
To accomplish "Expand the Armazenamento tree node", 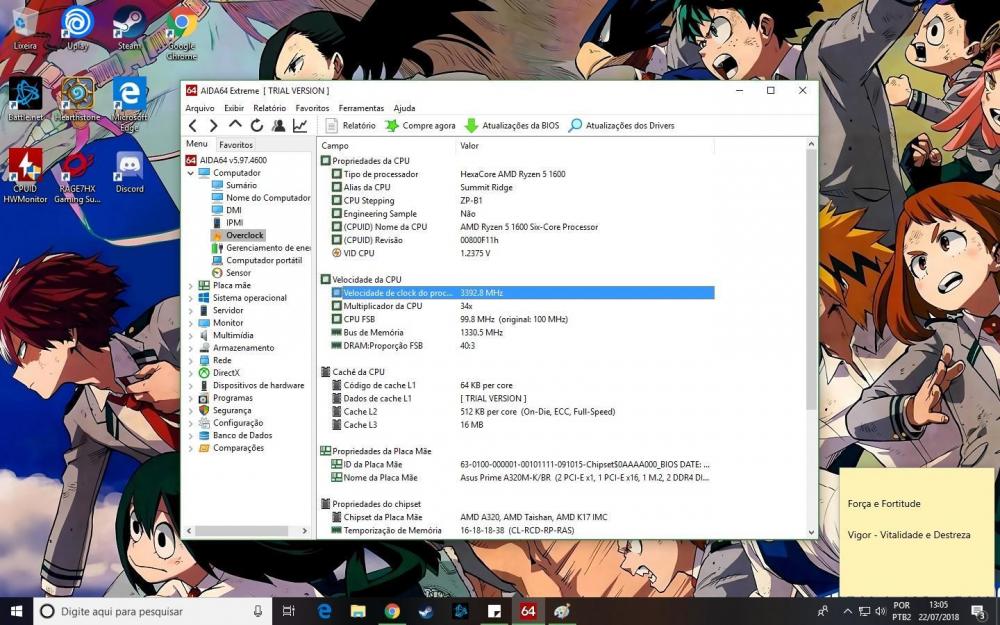I will 191,348.
